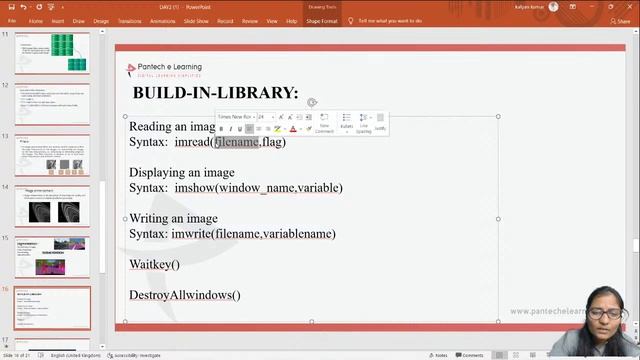The image size is (640, 360).
Task: Select the Shape Format tab
Action: [x=322, y=21]
